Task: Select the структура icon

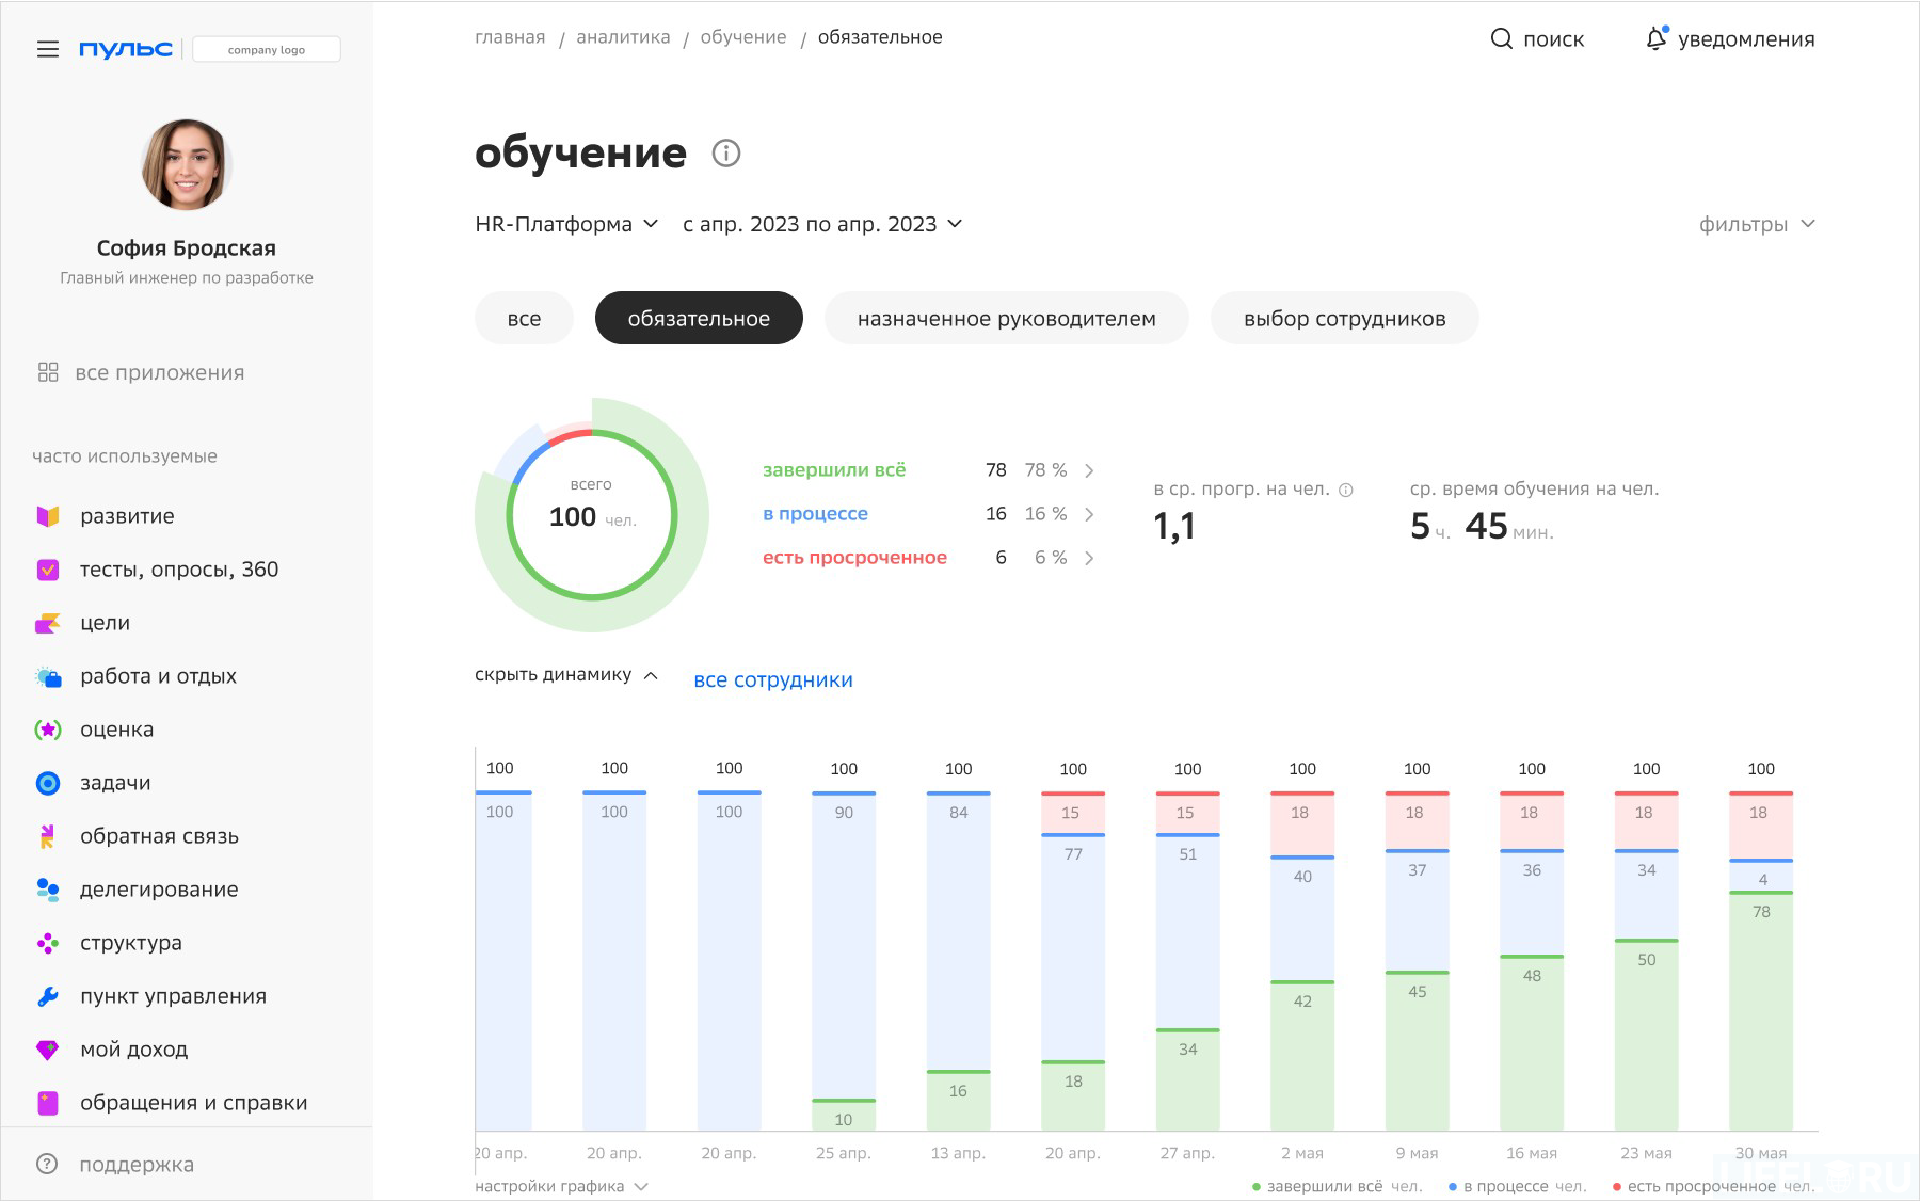Action: click(x=47, y=942)
